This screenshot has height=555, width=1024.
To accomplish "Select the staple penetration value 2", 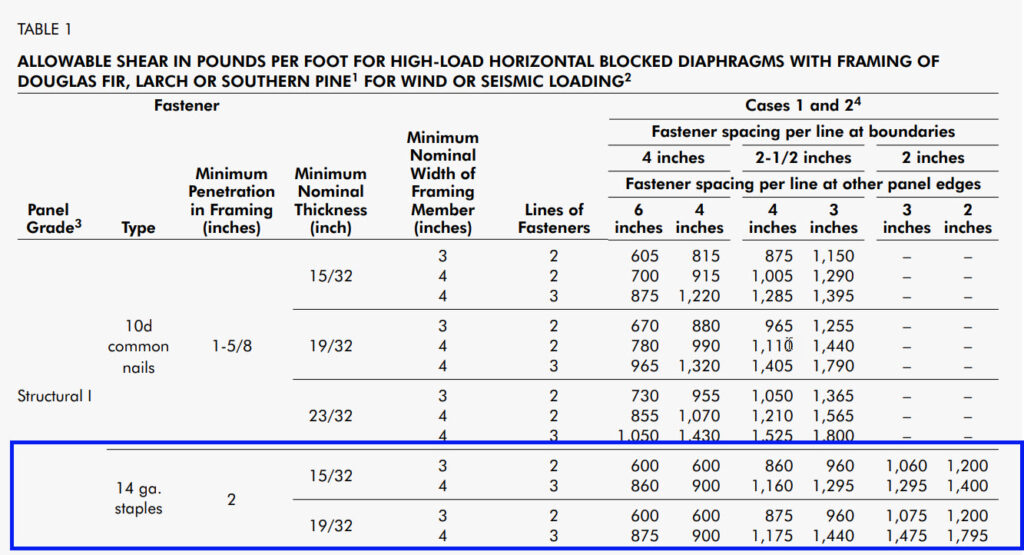I will pyautogui.click(x=231, y=500).
